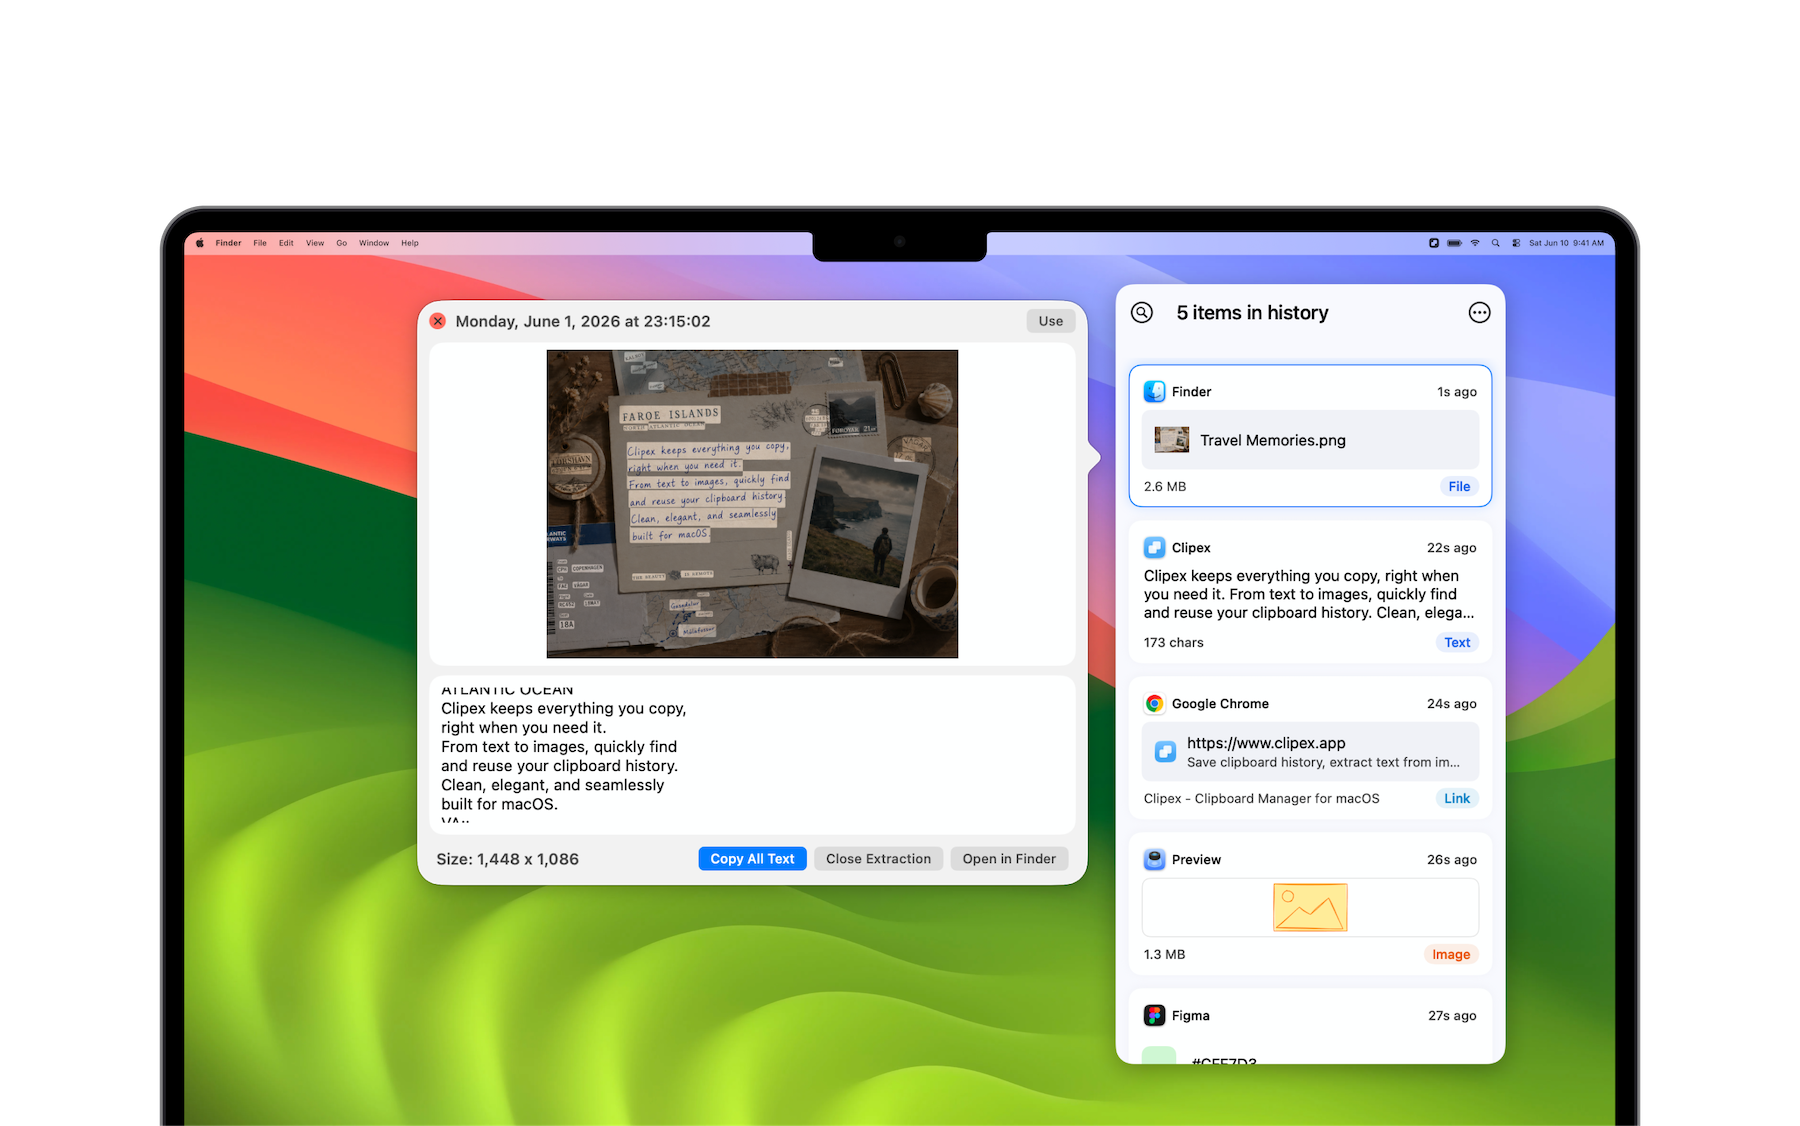Open the Finder menu
Image resolution: width=1800 pixels, height=1126 pixels.
pos(228,243)
